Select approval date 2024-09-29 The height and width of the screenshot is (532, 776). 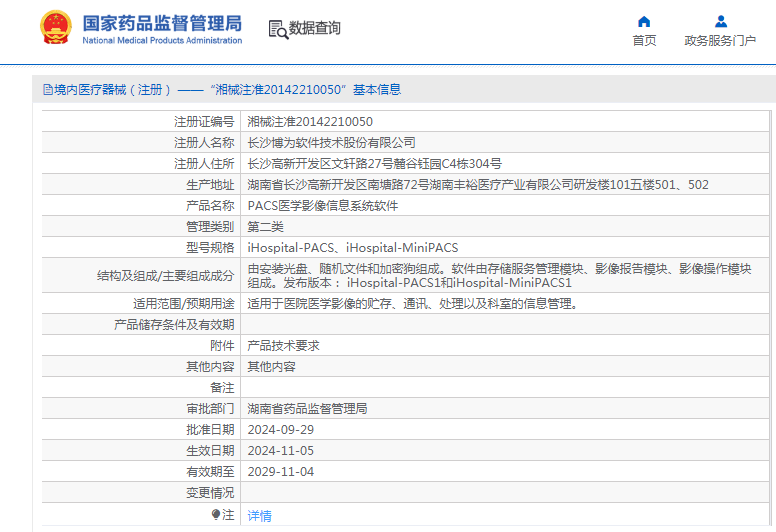tap(281, 430)
